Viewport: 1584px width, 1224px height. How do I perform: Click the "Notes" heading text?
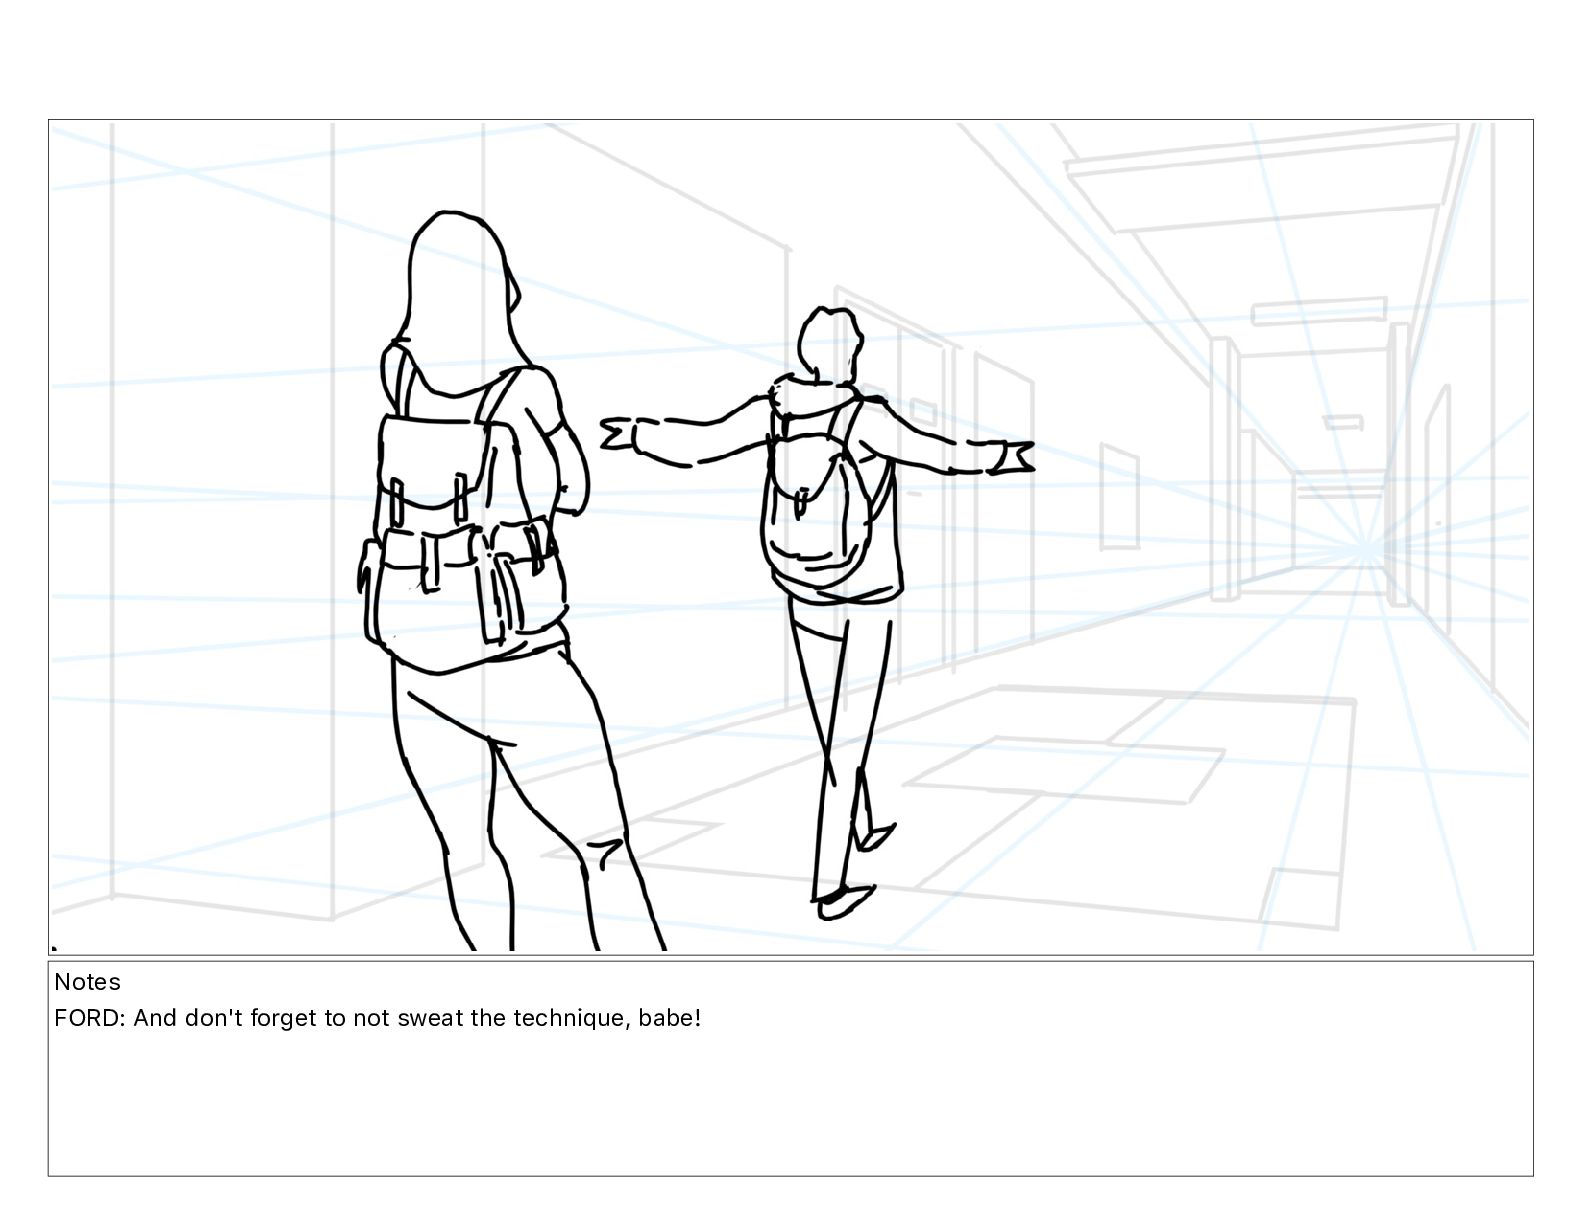[x=87, y=982]
